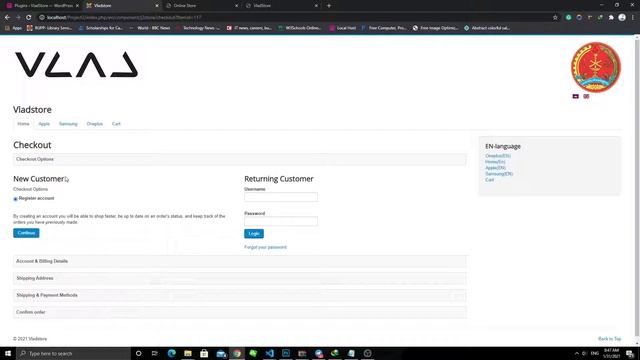640x360 pixels.
Task: Expand Account & Billing Details section
Action: (240, 261)
